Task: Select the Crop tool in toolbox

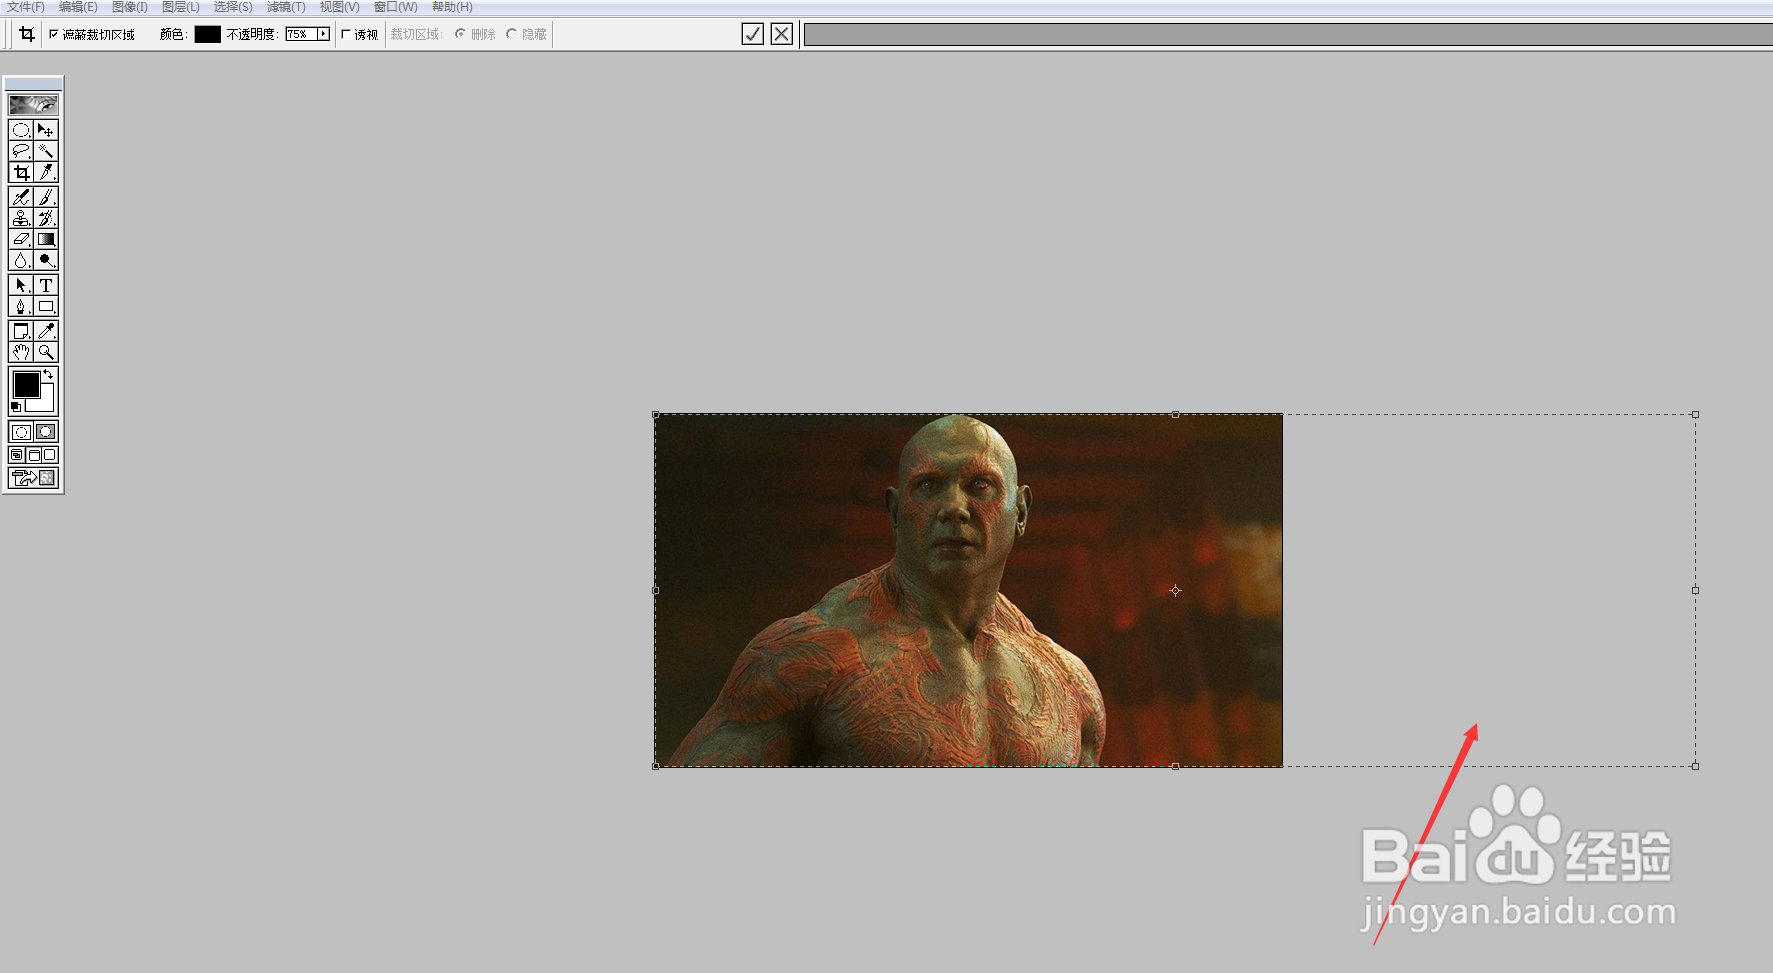Action: click(21, 172)
